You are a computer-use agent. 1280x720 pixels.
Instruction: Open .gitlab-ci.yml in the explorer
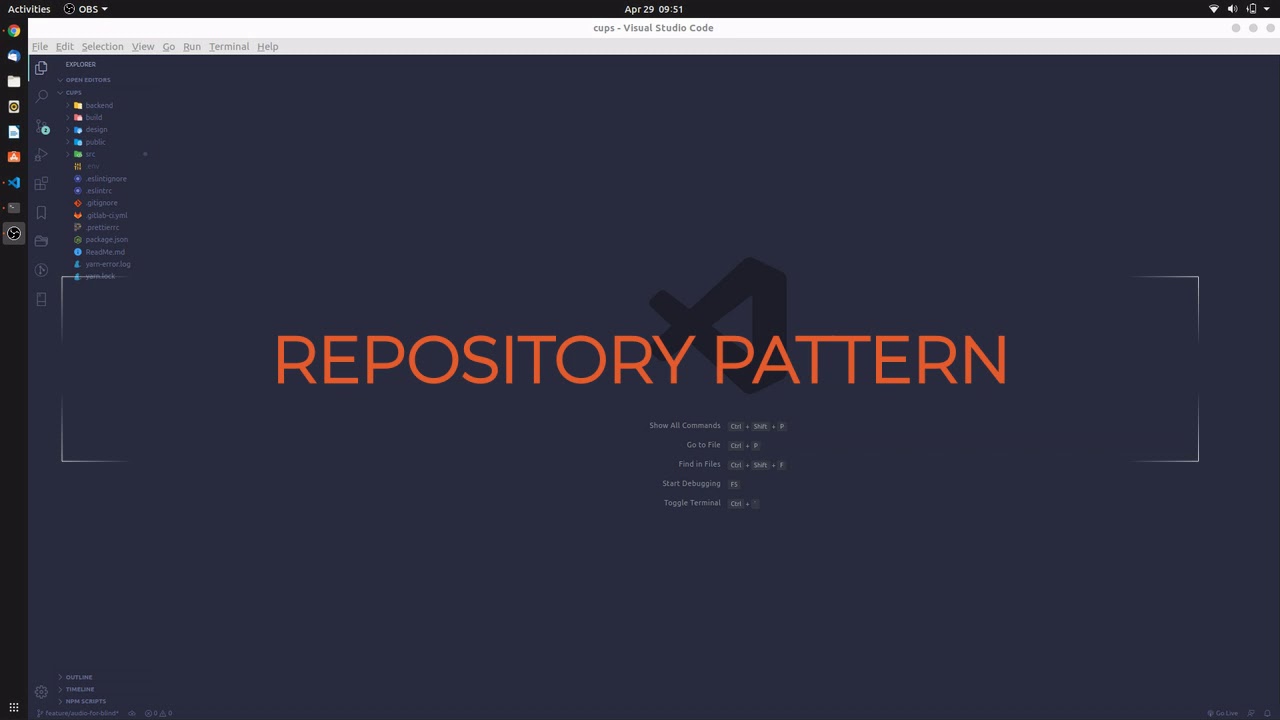pos(106,215)
